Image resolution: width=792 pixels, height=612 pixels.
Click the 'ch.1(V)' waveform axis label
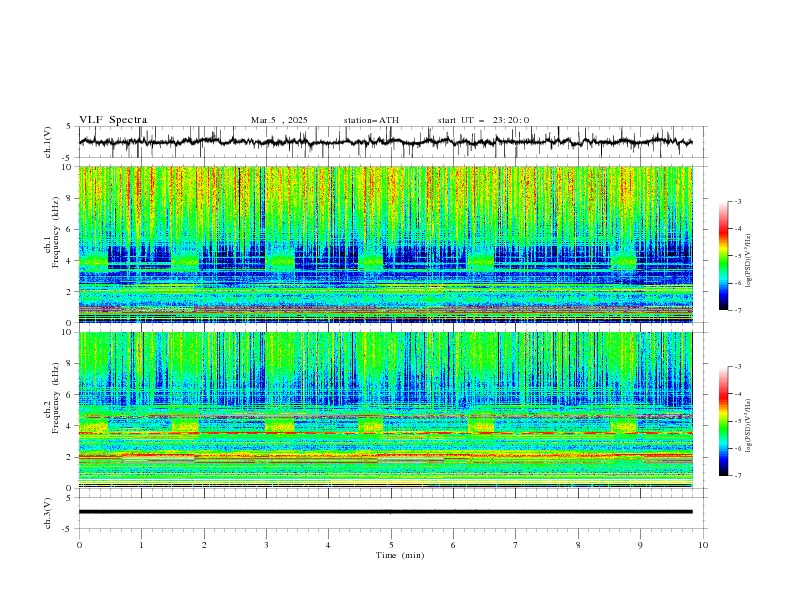pos(48,142)
